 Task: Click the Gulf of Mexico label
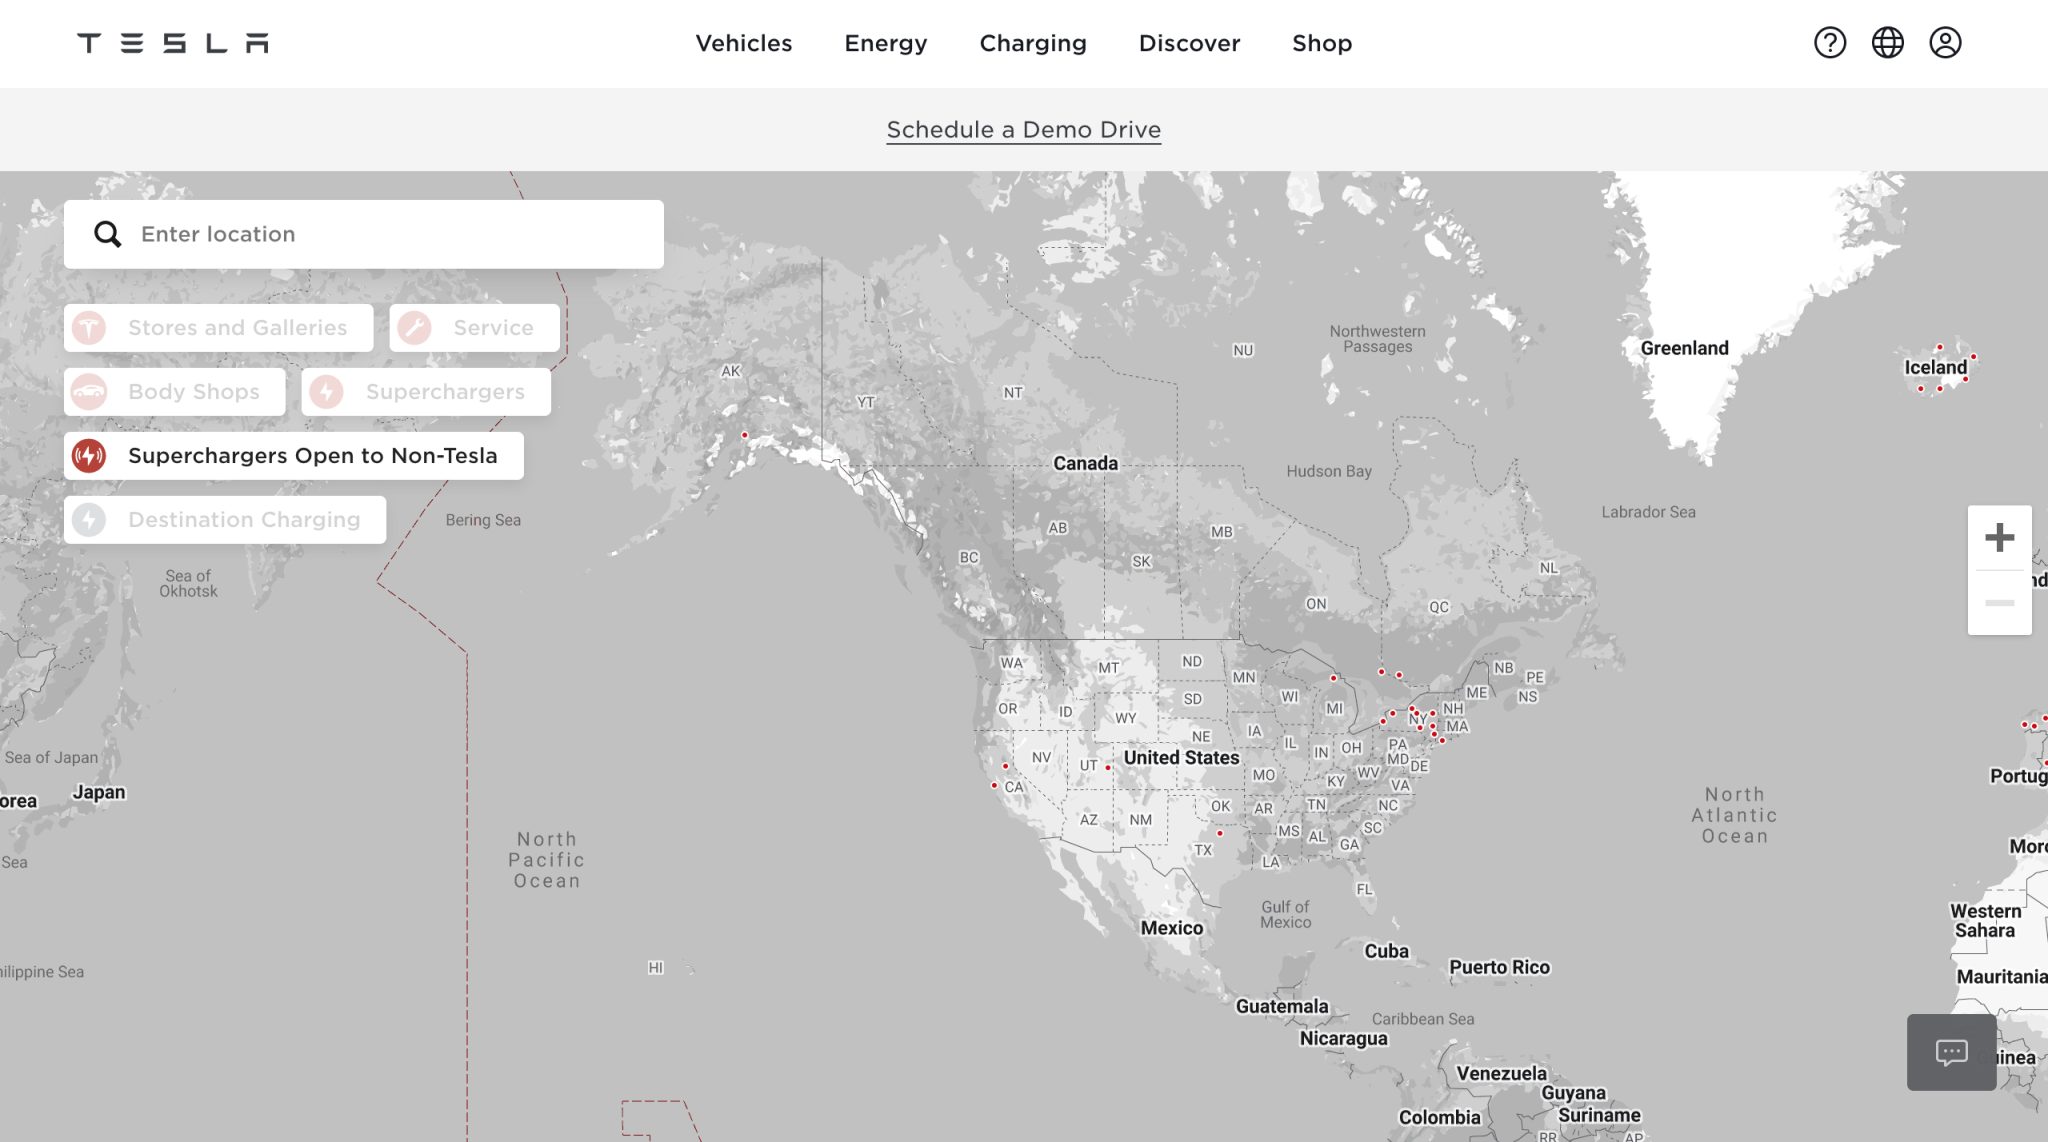pyautogui.click(x=1285, y=914)
